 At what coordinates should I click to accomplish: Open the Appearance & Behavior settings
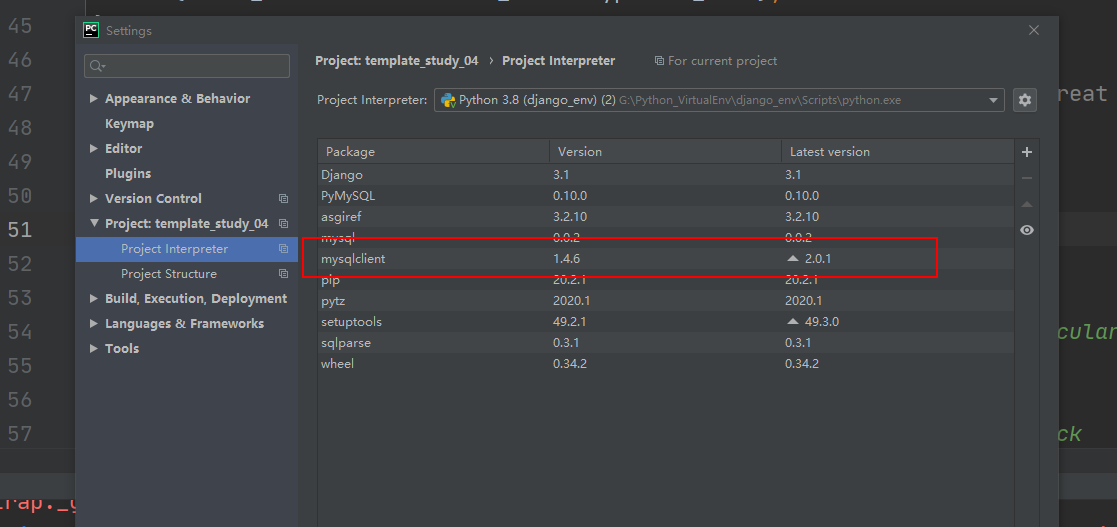(x=177, y=98)
